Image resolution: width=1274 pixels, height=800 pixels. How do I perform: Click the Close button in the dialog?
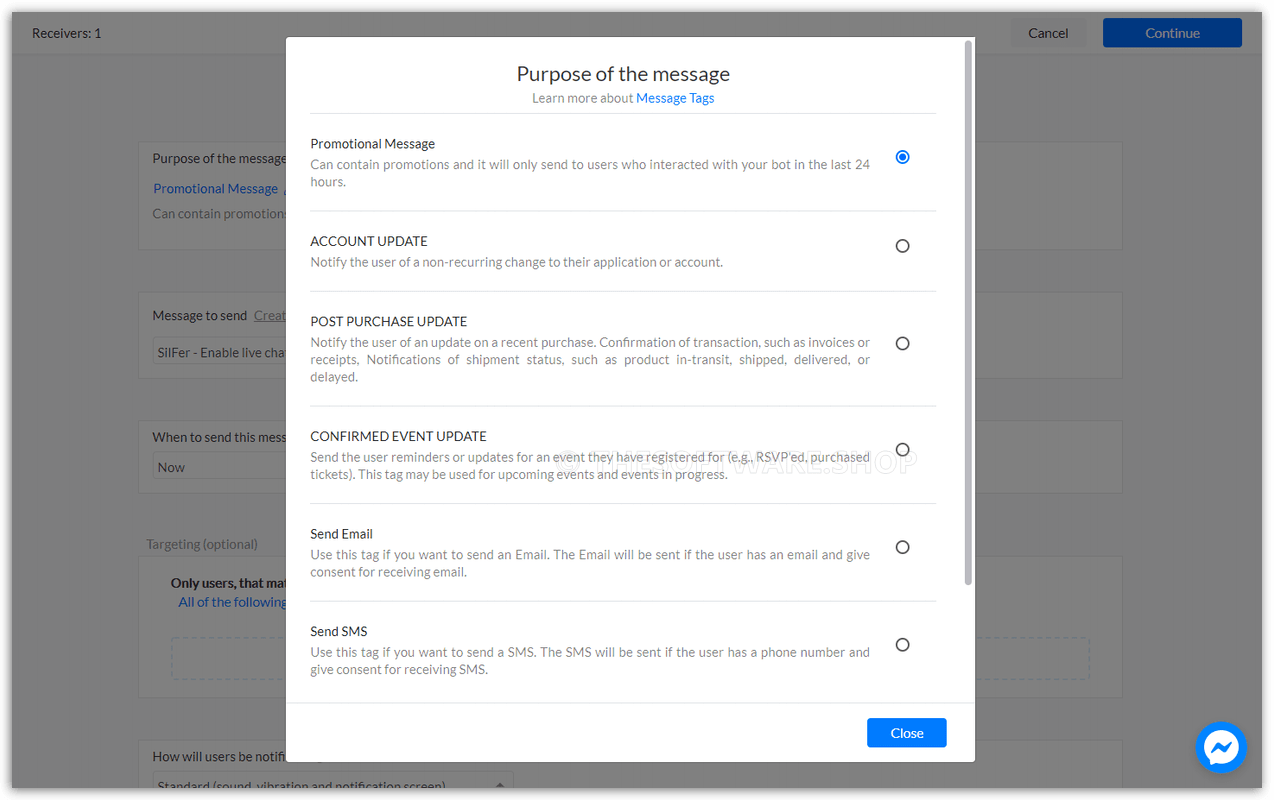coord(906,733)
